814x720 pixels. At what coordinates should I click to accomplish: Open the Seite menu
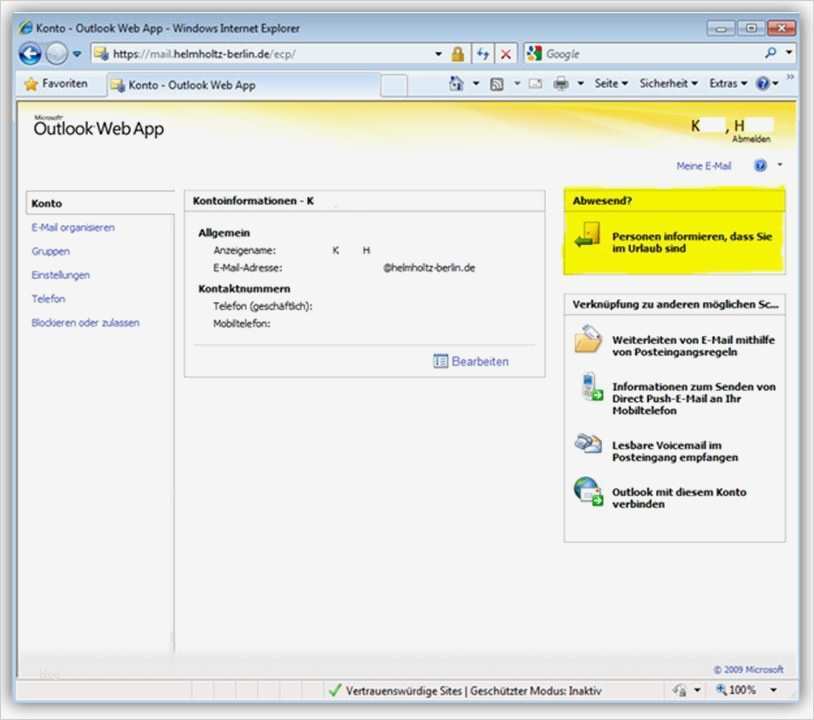[611, 84]
